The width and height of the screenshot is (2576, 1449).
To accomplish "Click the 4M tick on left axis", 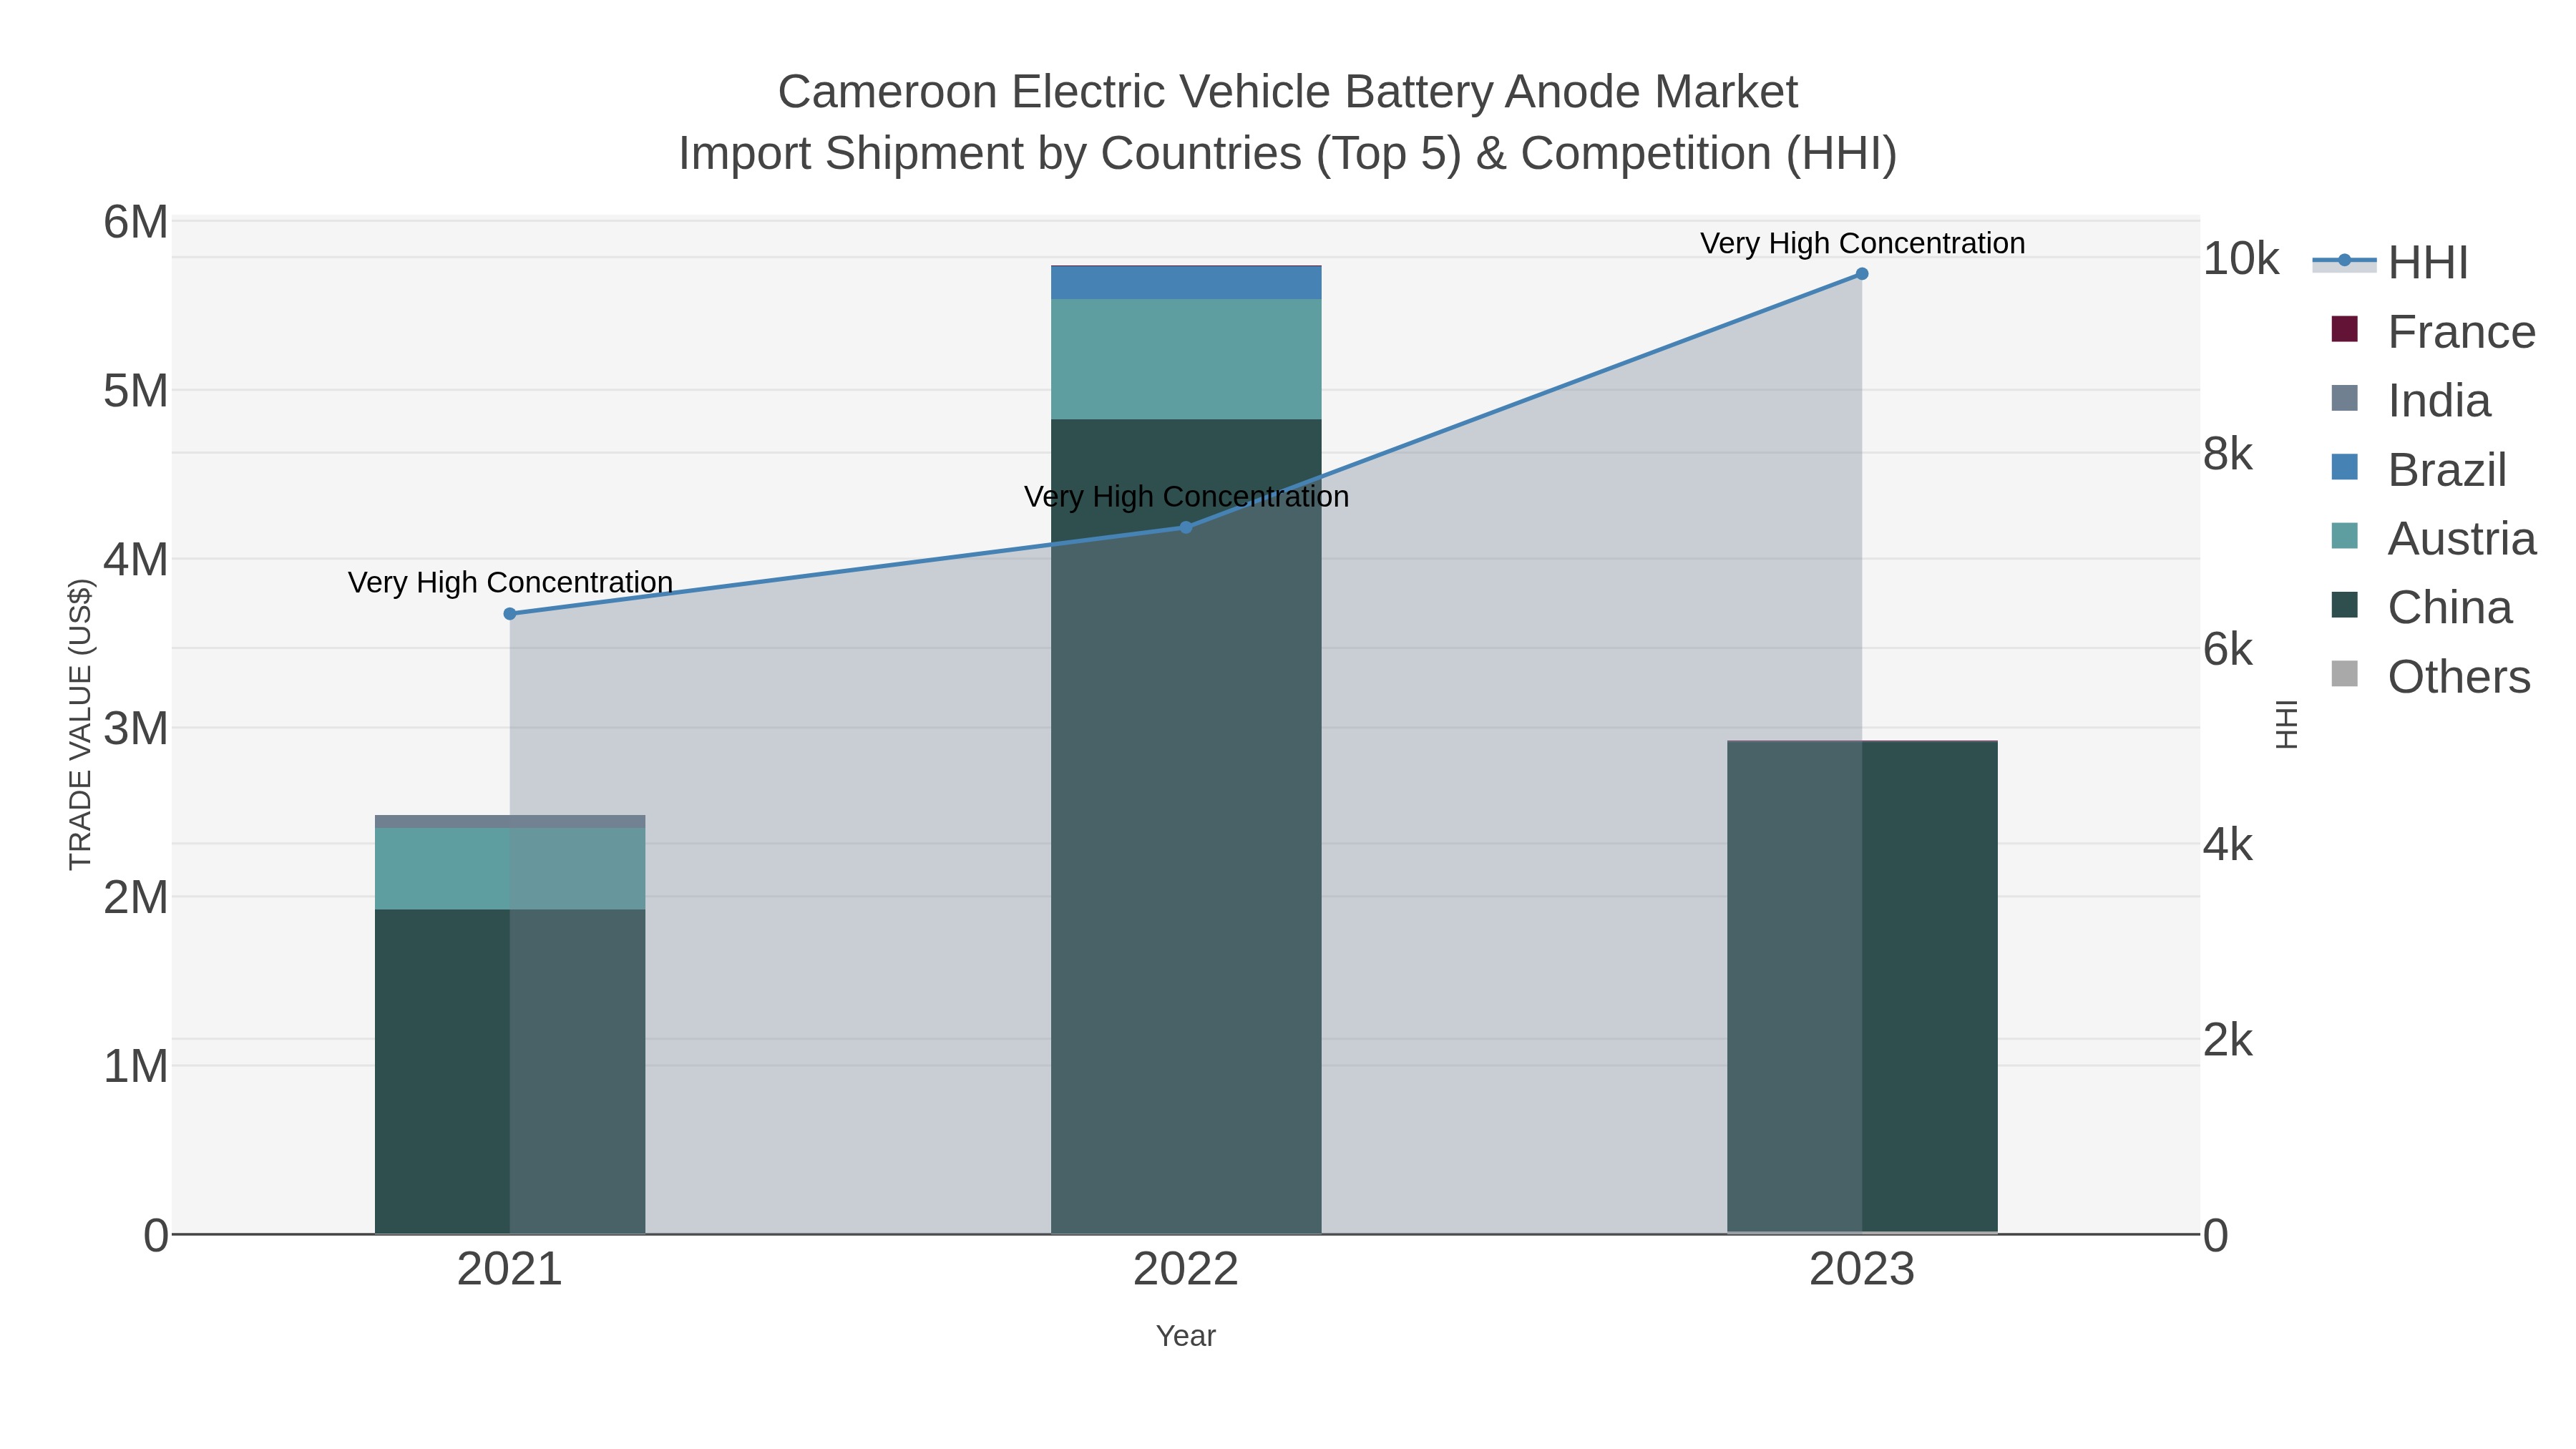I will [x=136, y=560].
